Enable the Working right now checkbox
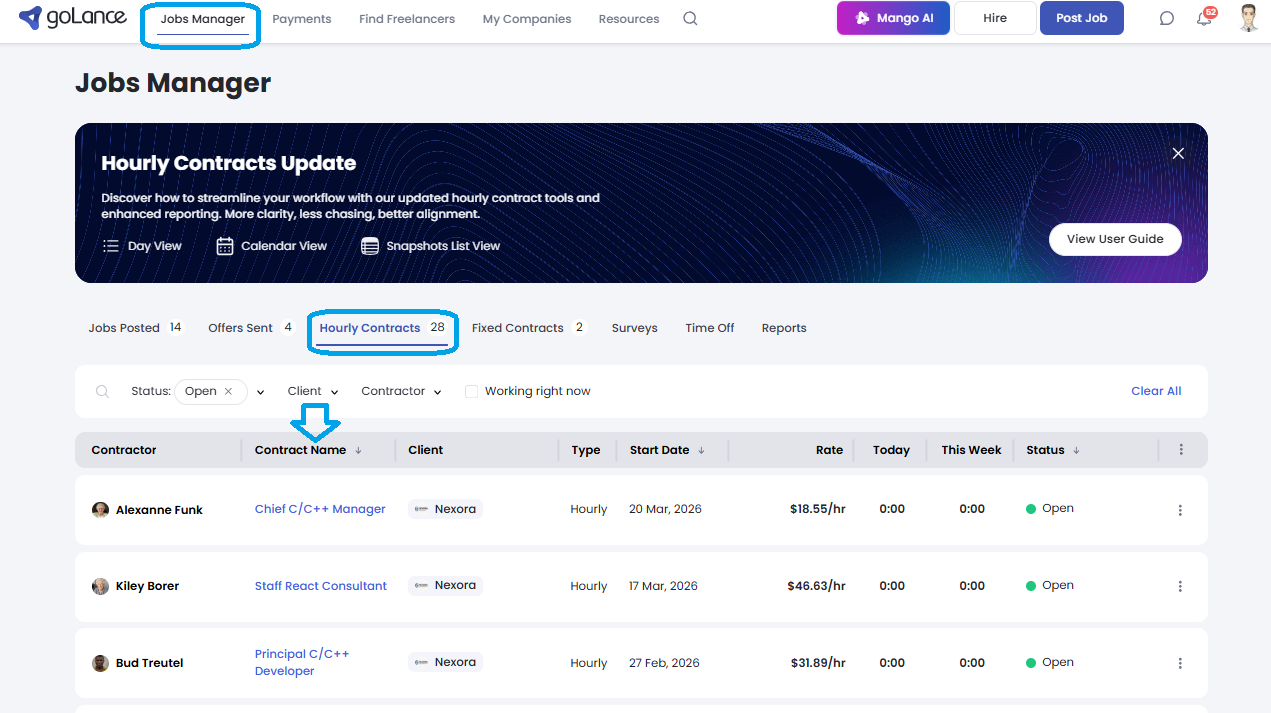1271x713 pixels. (x=471, y=392)
